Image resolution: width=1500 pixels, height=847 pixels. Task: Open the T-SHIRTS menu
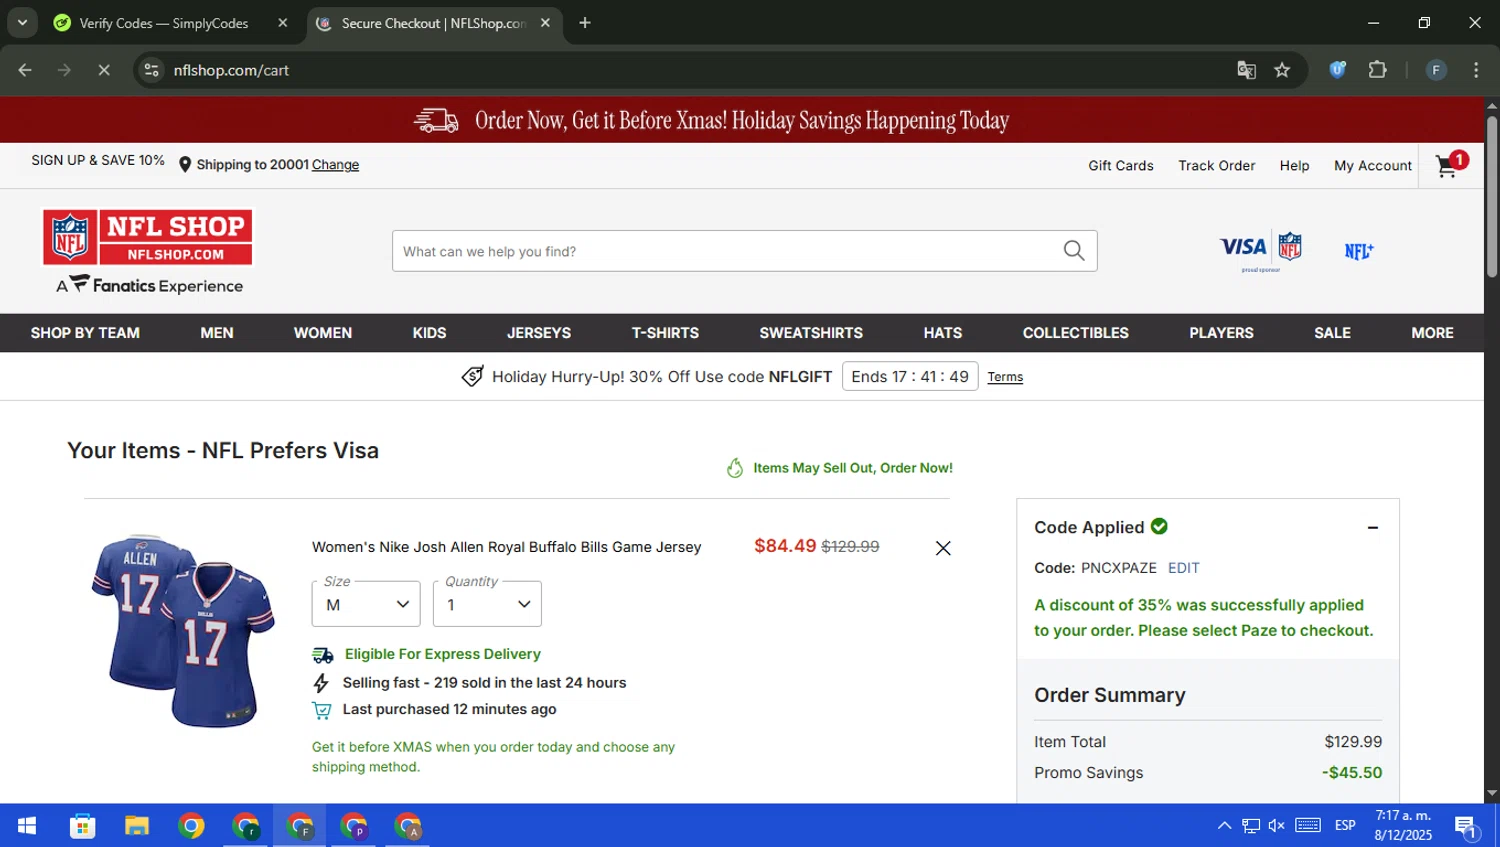pyautogui.click(x=665, y=333)
